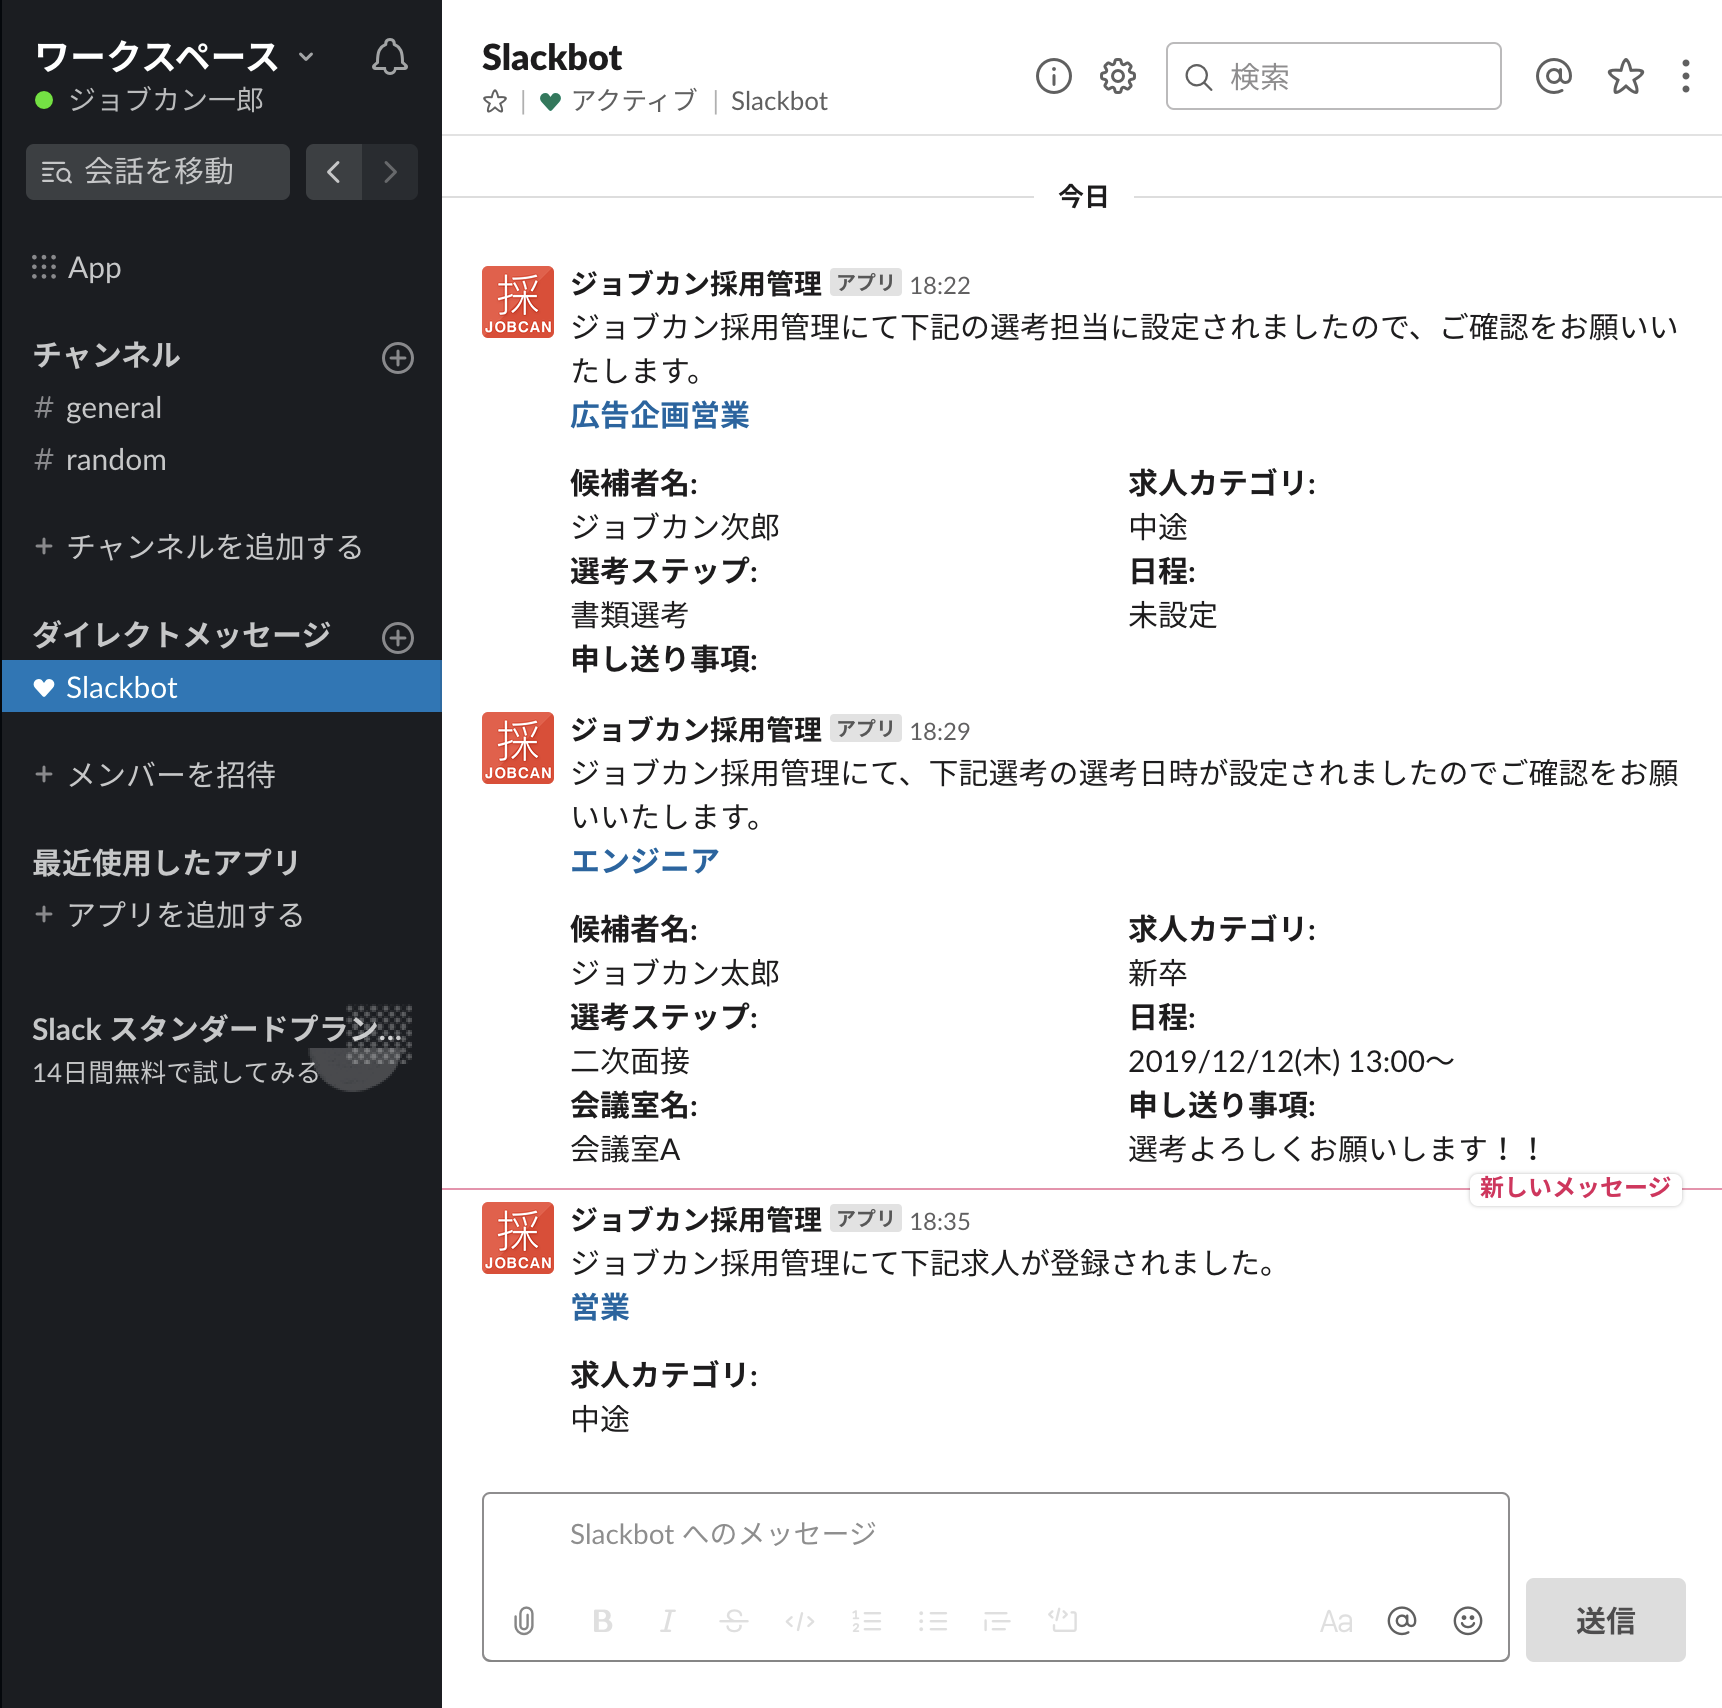Viewport: 1722px width, 1708px height.
Task: Click チャンネル section header
Action: pos(106,355)
